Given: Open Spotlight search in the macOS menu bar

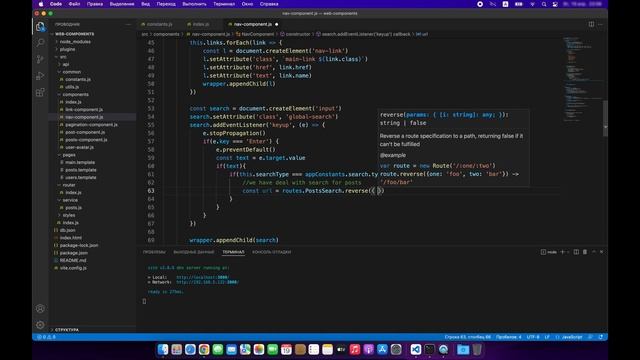Looking at the screenshot, I should pos(544,4).
